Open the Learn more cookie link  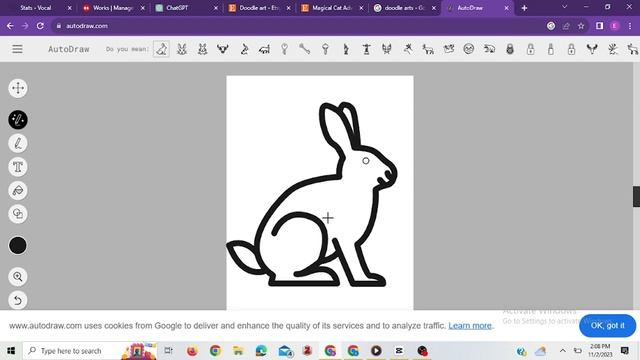pos(470,326)
